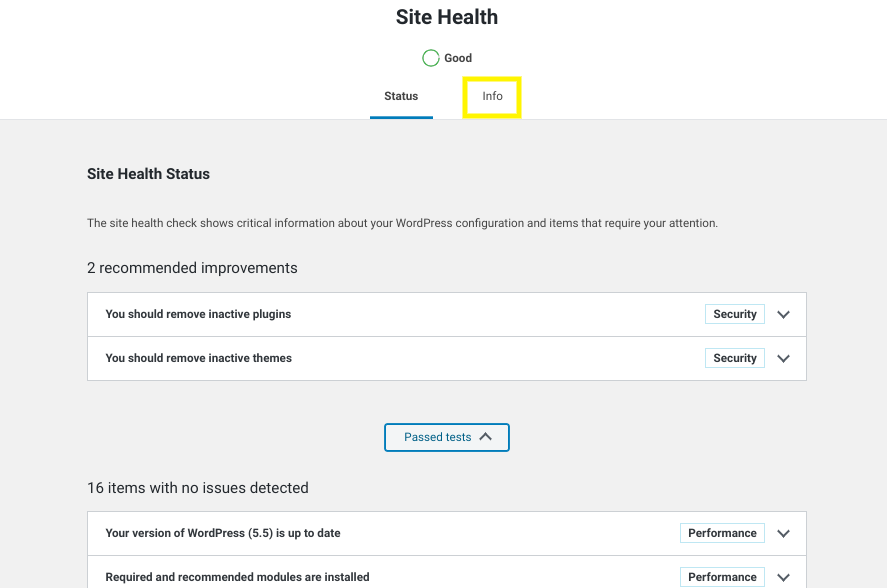Click '2 recommended improvements' heading
887x588 pixels.
[192, 268]
